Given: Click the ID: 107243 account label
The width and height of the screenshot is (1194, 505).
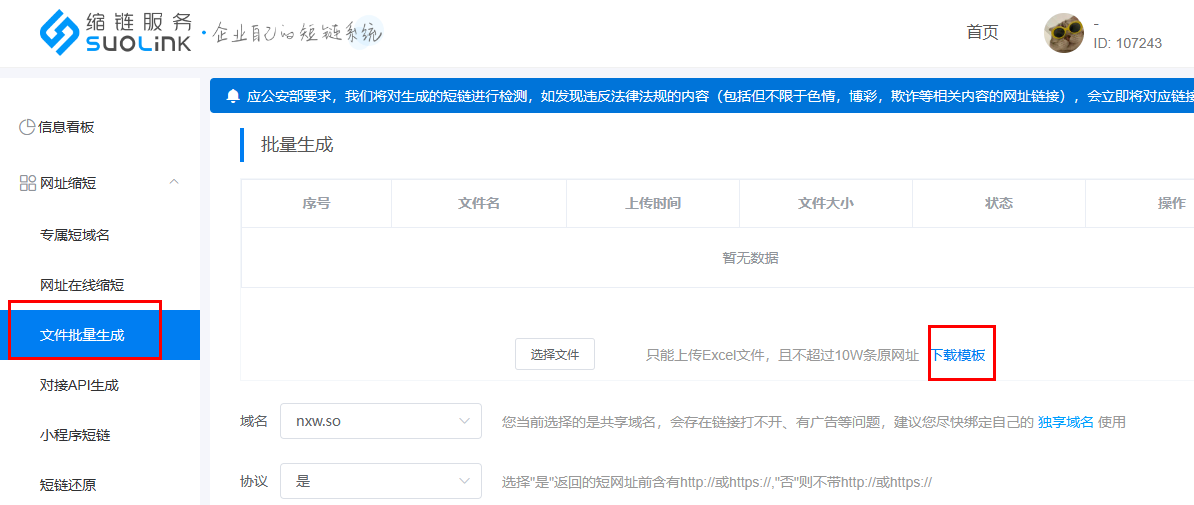Looking at the screenshot, I should 1127,43.
